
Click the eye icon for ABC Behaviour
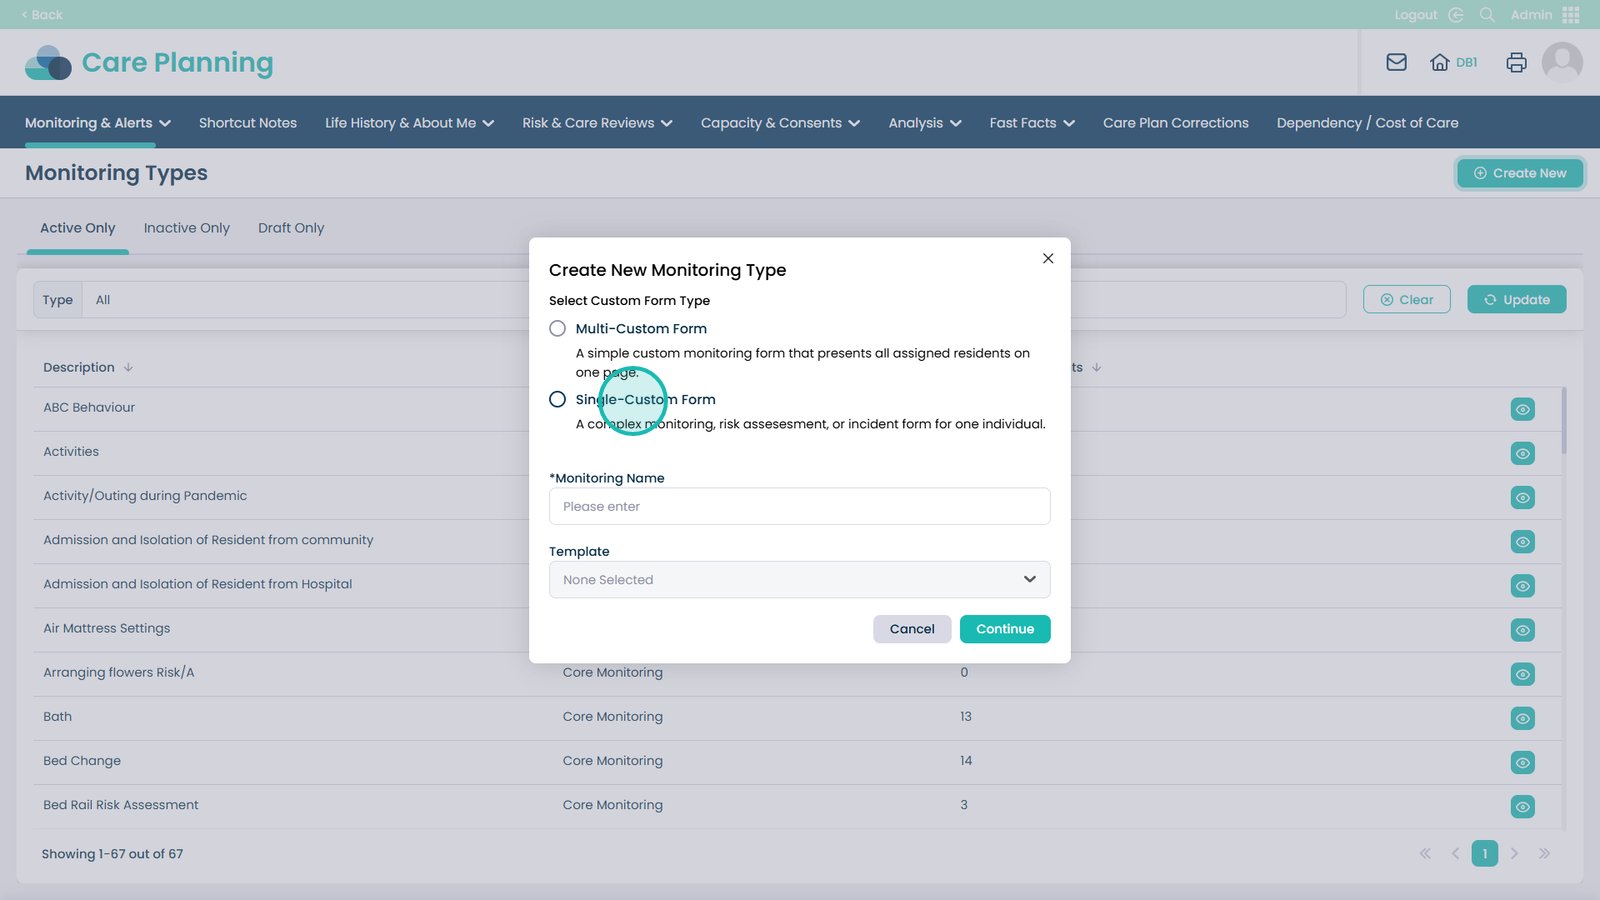click(x=1522, y=409)
